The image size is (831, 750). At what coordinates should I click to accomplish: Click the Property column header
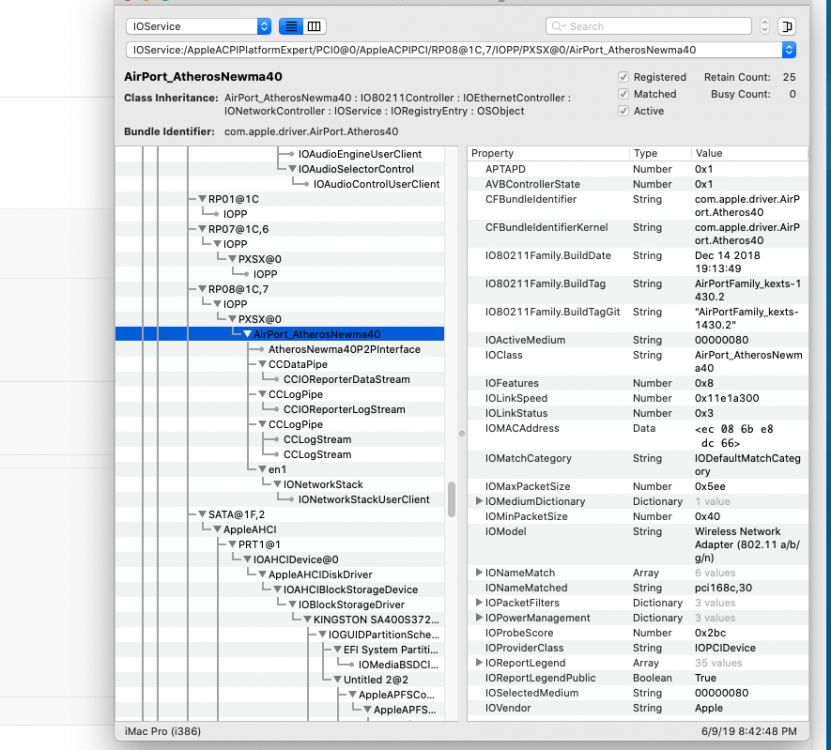549,153
